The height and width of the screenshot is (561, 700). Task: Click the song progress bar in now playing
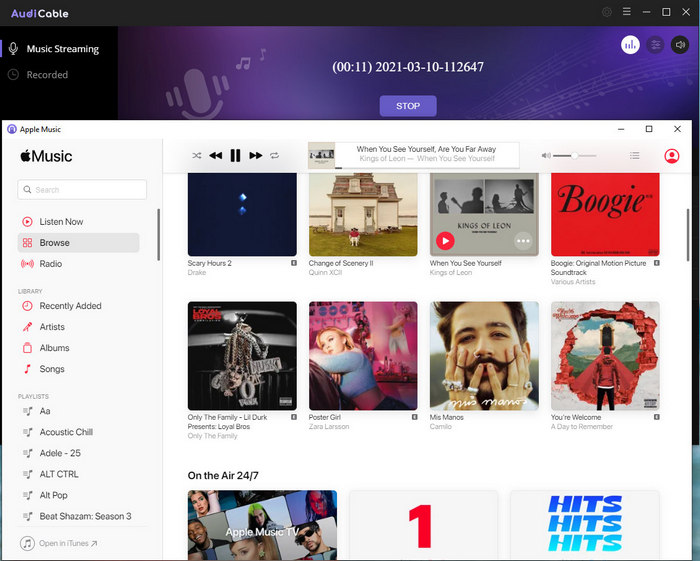427,168
